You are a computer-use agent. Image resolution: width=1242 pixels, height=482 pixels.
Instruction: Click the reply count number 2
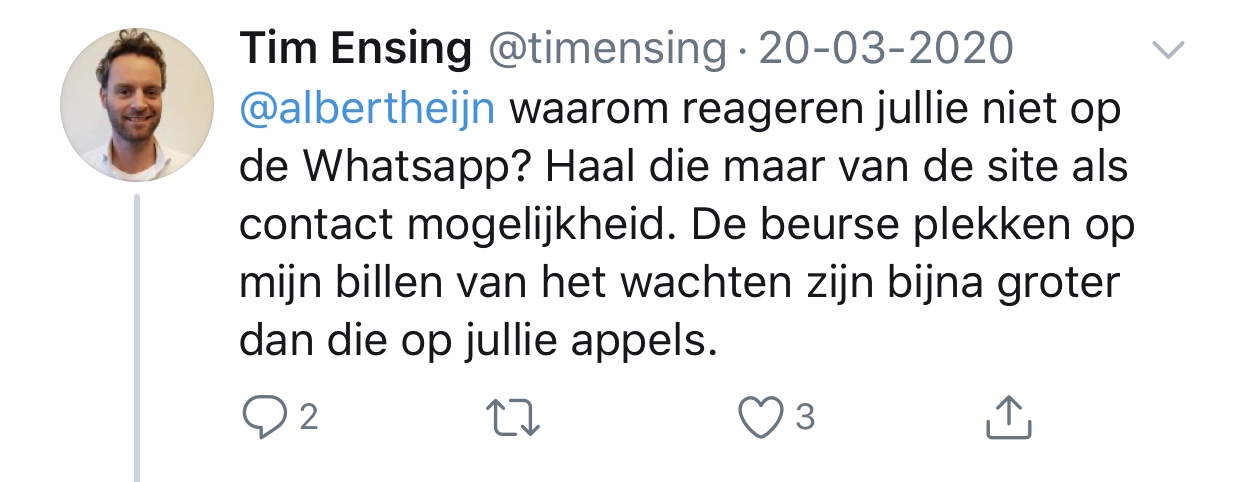308,418
